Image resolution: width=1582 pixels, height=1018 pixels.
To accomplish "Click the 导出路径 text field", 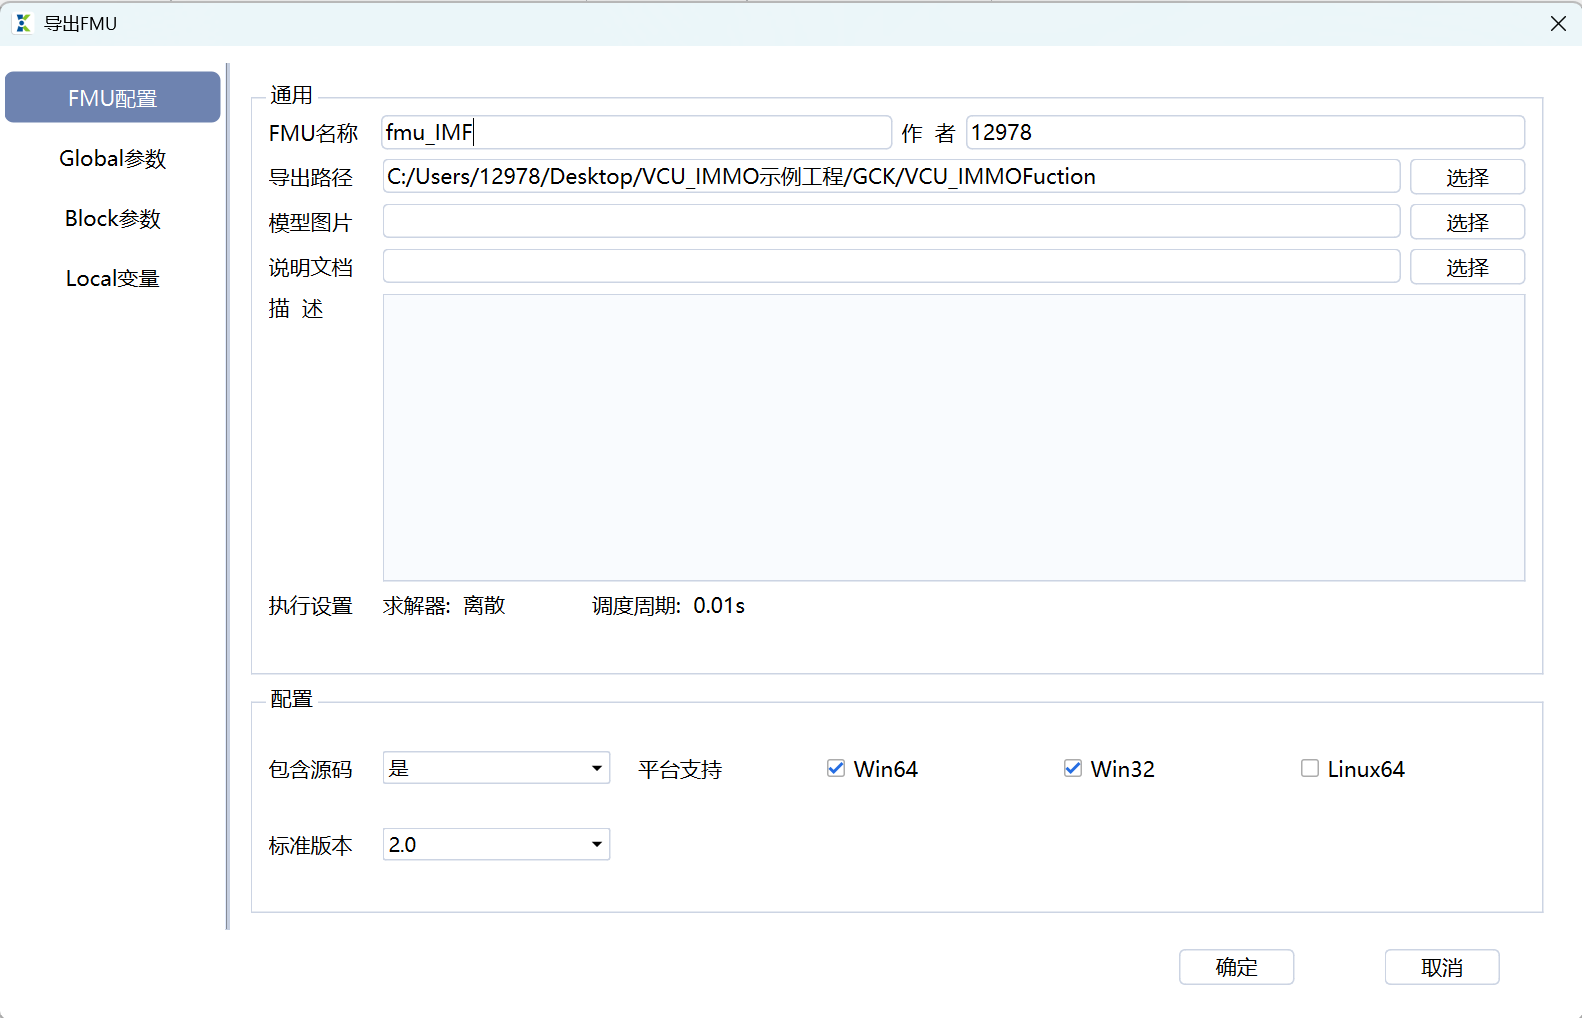I will pos(891,176).
